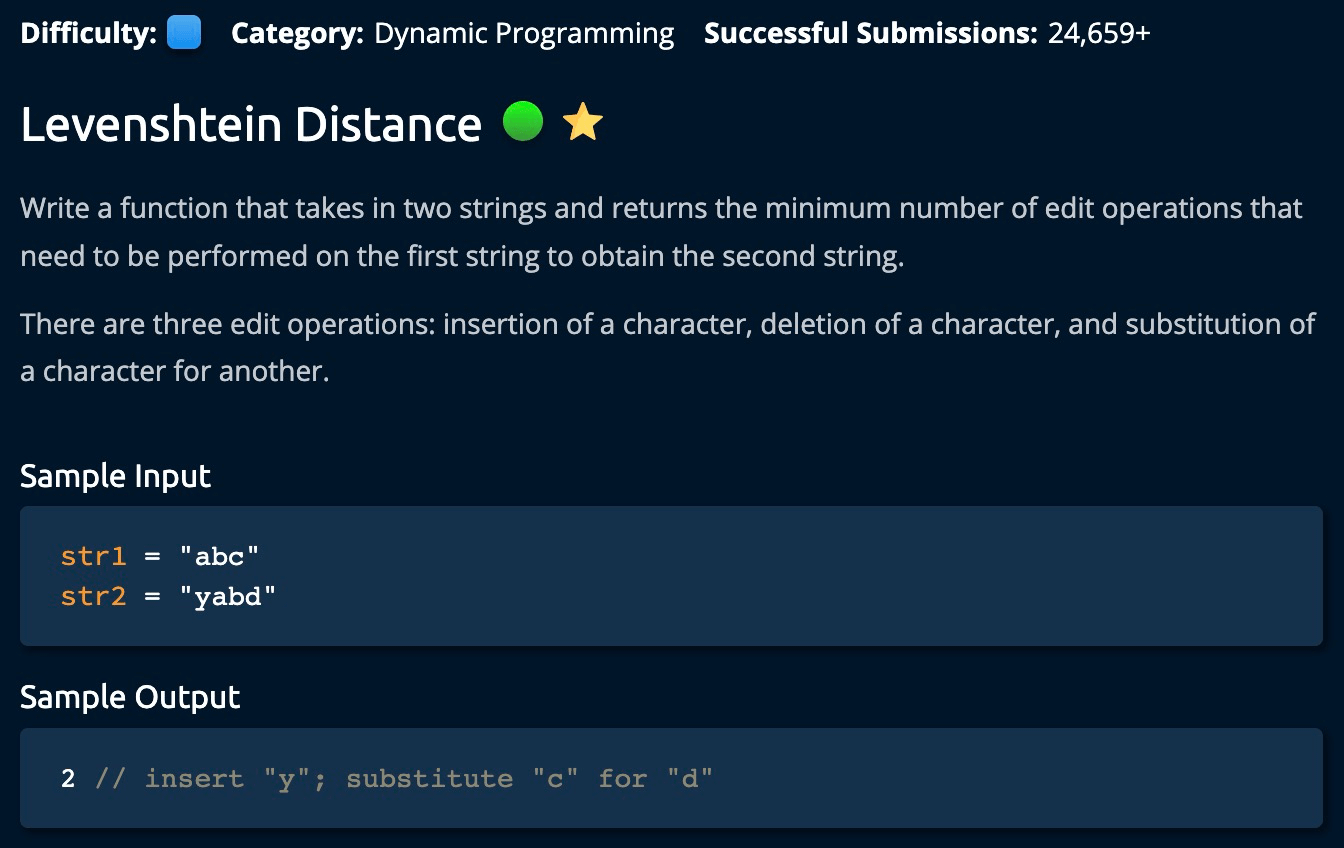Click the Difficulty label
The width and height of the screenshot is (1344, 848).
point(88,33)
